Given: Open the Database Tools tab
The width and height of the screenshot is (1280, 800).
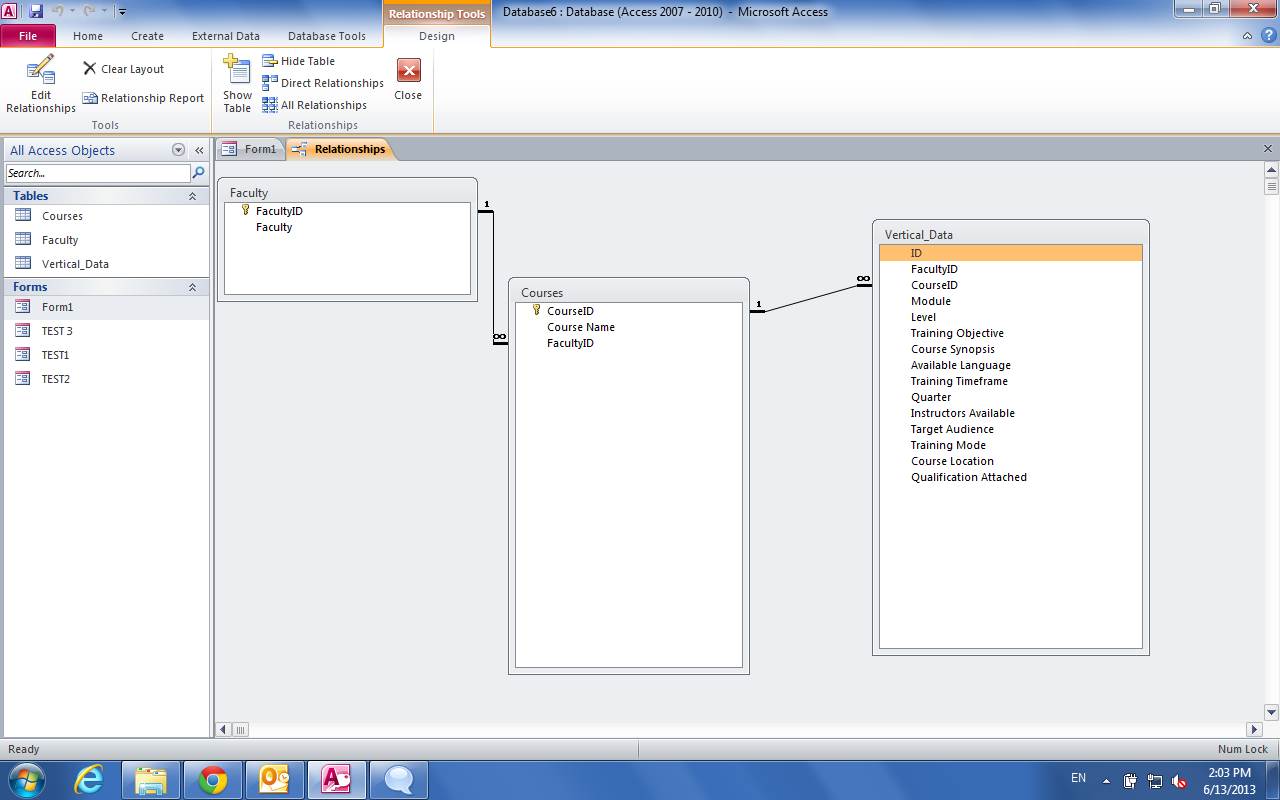Looking at the screenshot, I should tap(327, 36).
